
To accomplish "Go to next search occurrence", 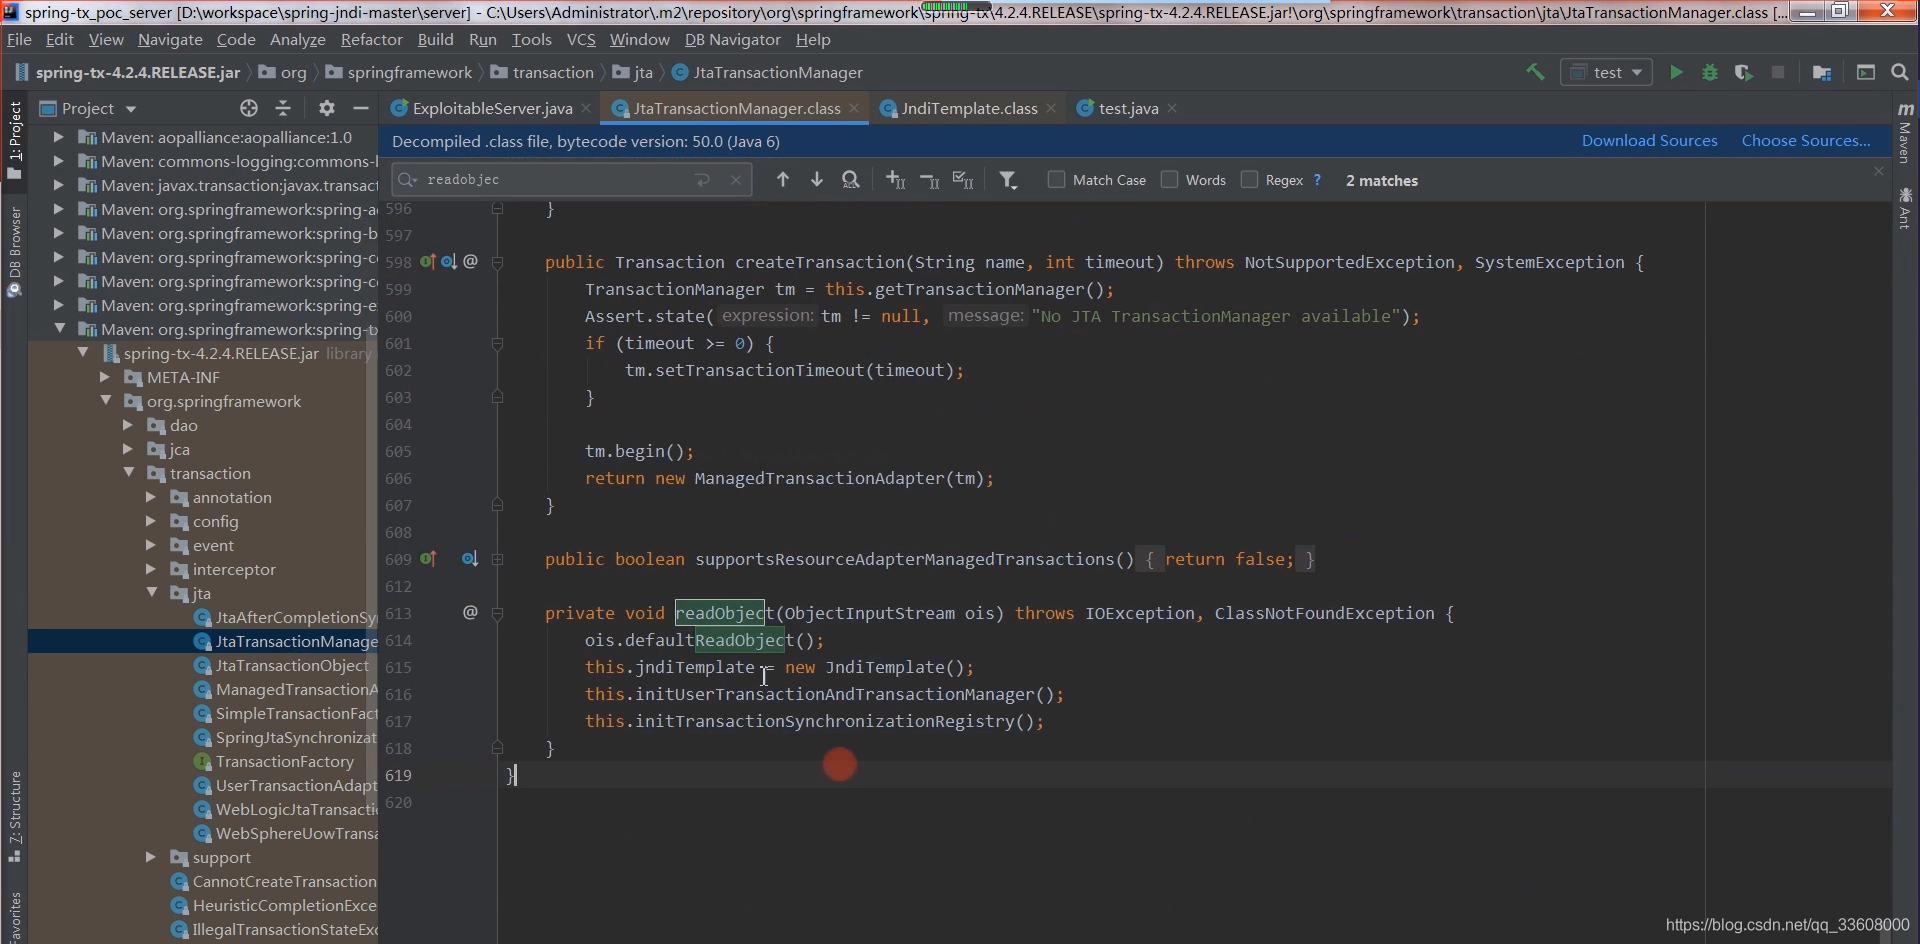I will pyautogui.click(x=817, y=180).
